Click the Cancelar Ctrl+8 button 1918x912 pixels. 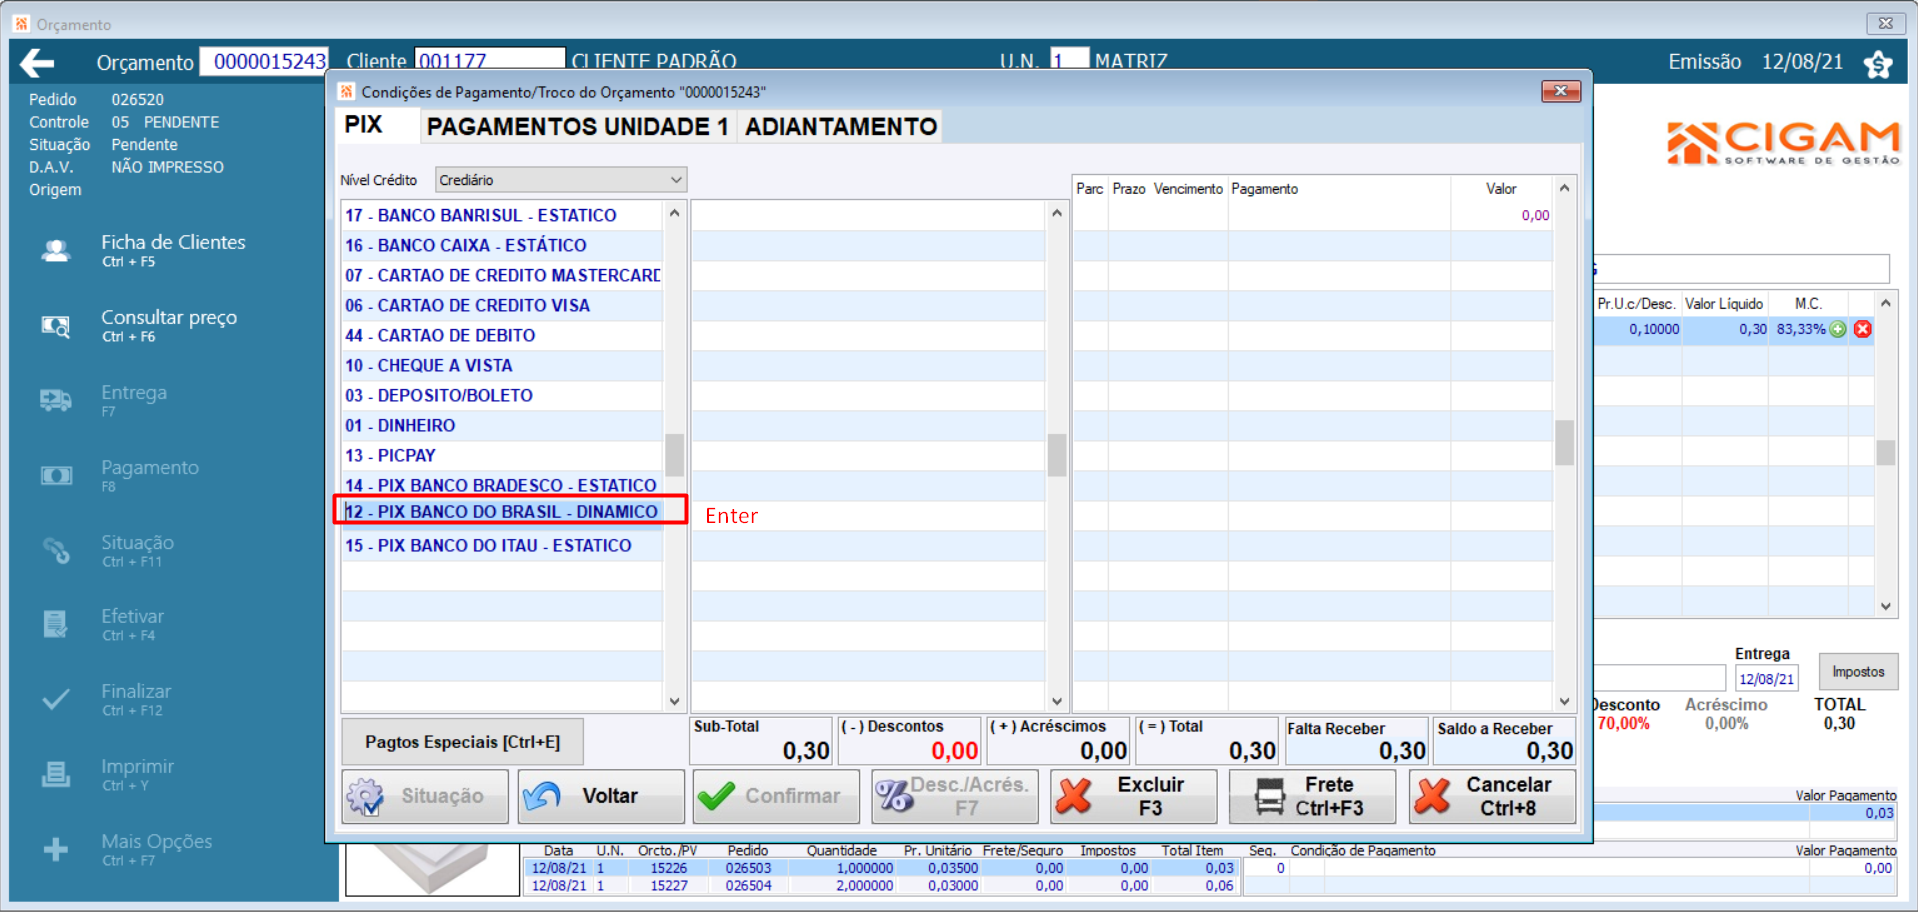[x=1492, y=796]
